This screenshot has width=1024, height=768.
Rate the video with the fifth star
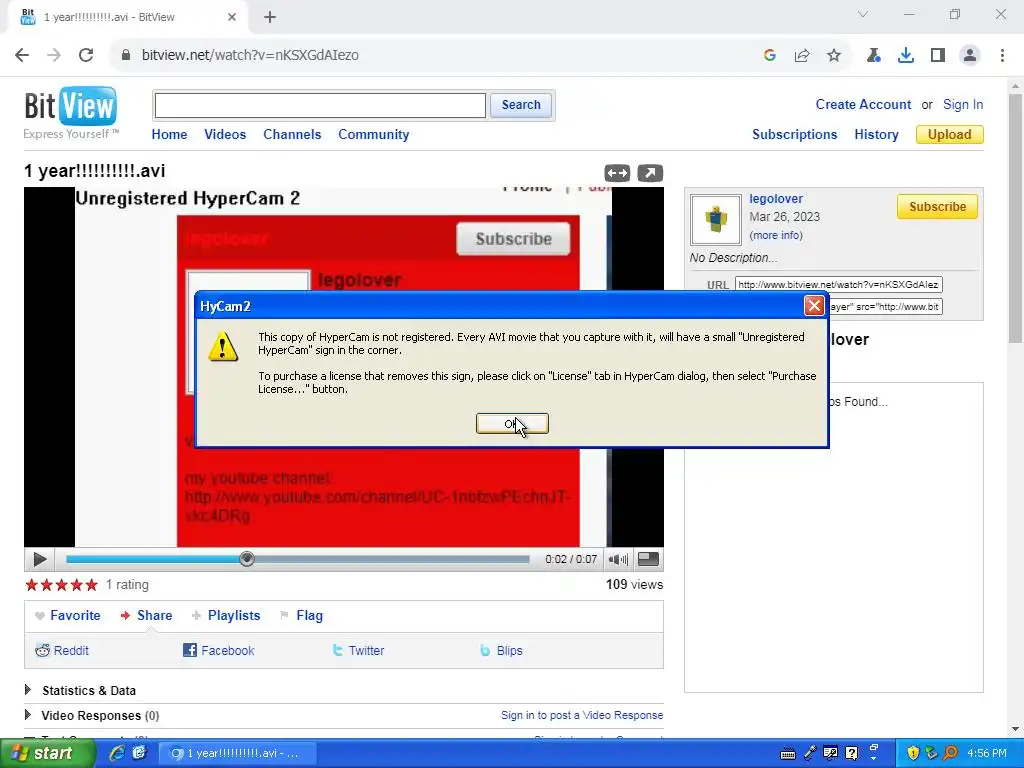click(x=91, y=584)
